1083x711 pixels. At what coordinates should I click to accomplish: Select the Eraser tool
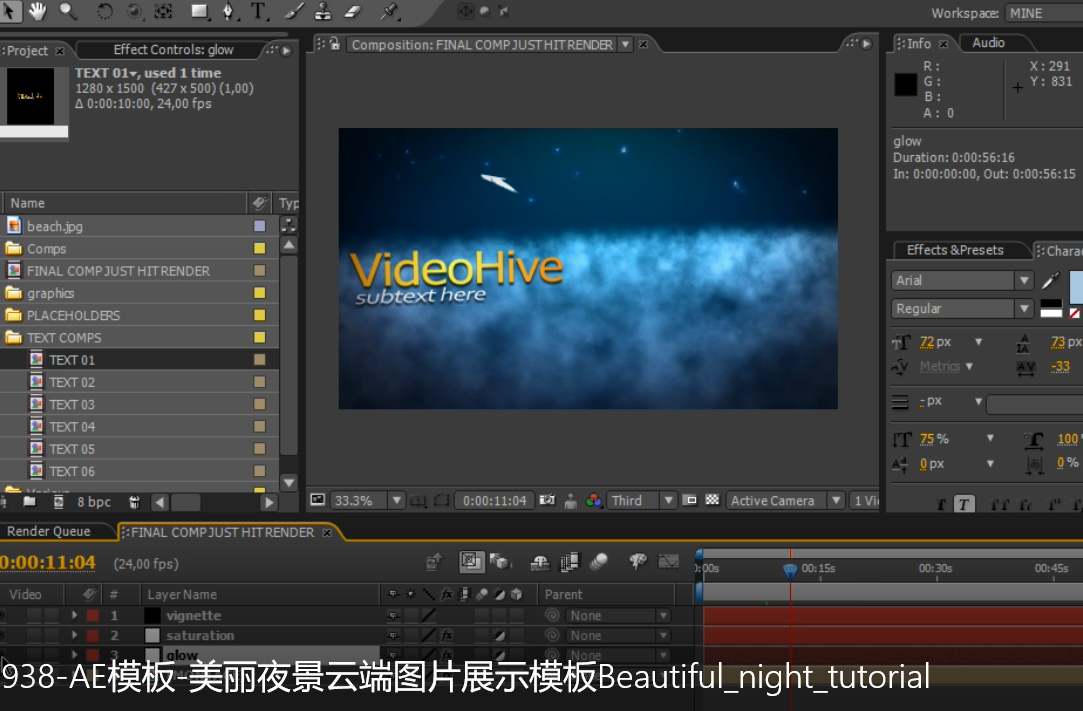(352, 11)
